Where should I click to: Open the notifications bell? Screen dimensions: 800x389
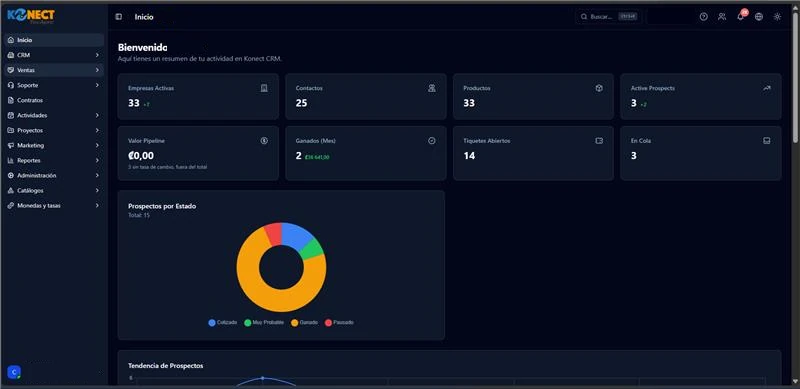coord(740,17)
